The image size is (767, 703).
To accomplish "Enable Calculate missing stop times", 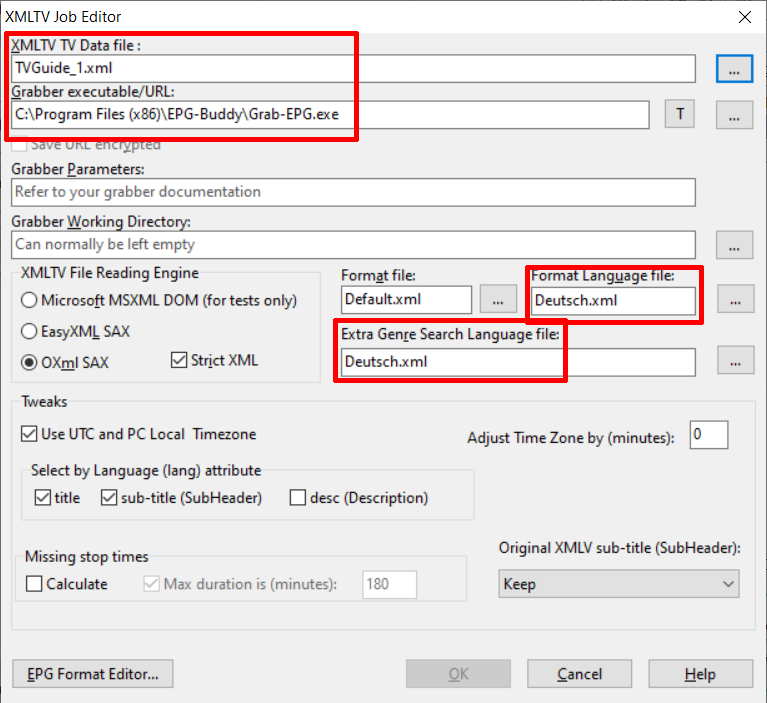I will [x=35, y=584].
